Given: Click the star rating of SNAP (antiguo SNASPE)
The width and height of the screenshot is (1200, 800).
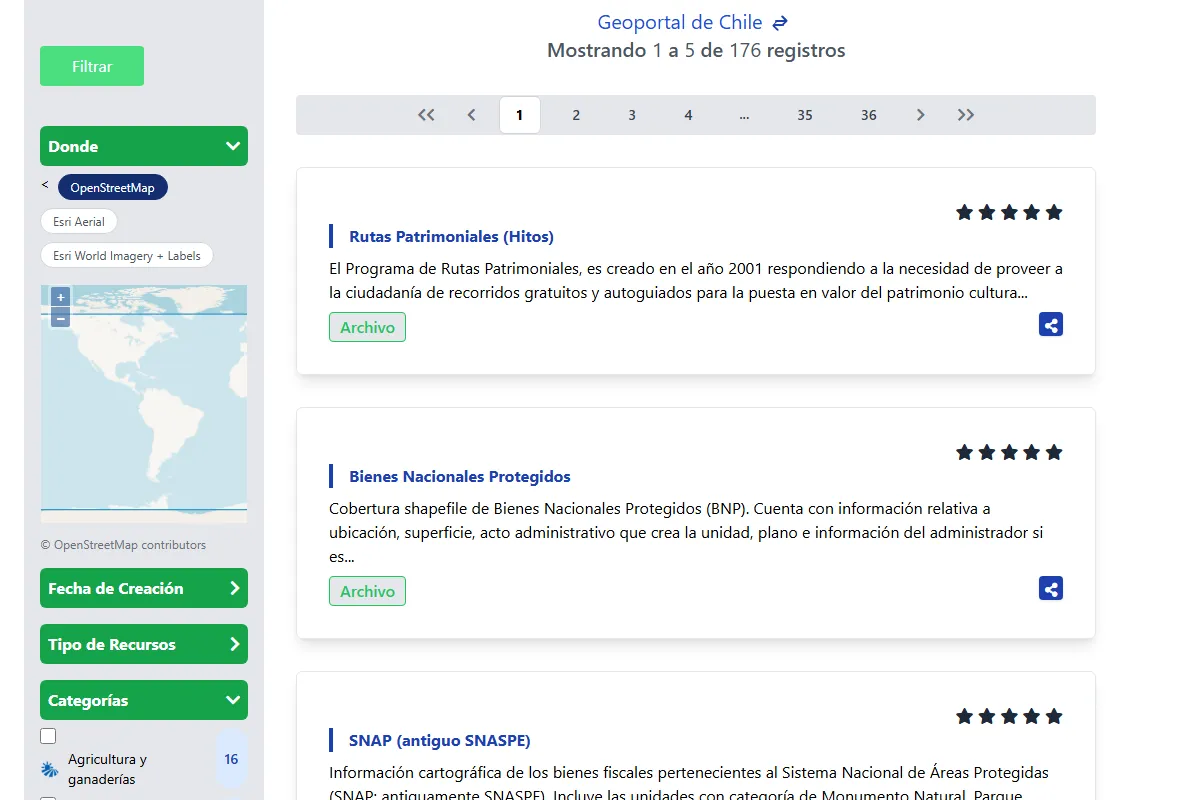Looking at the screenshot, I should point(1009,716).
